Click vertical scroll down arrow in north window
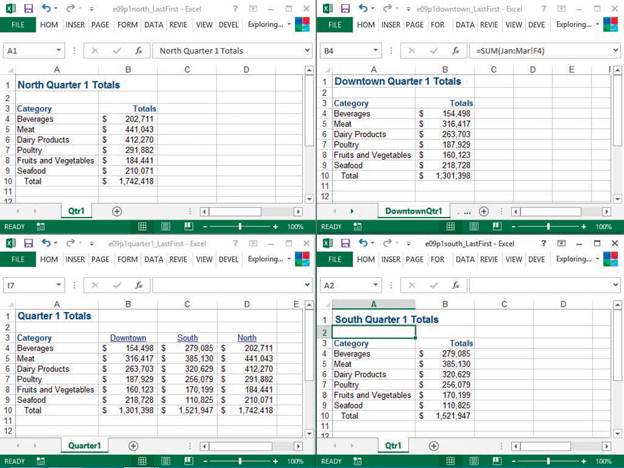 (x=309, y=198)
